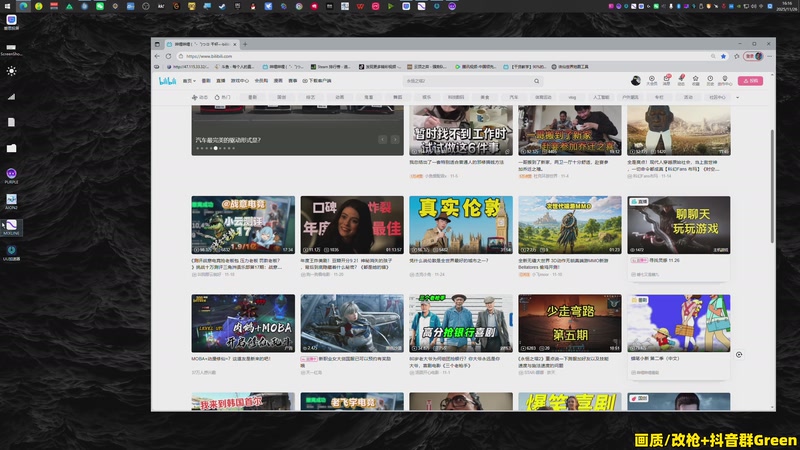Open 漫画 in top navigation
The image size is (800, 450).
pos(278,81)
